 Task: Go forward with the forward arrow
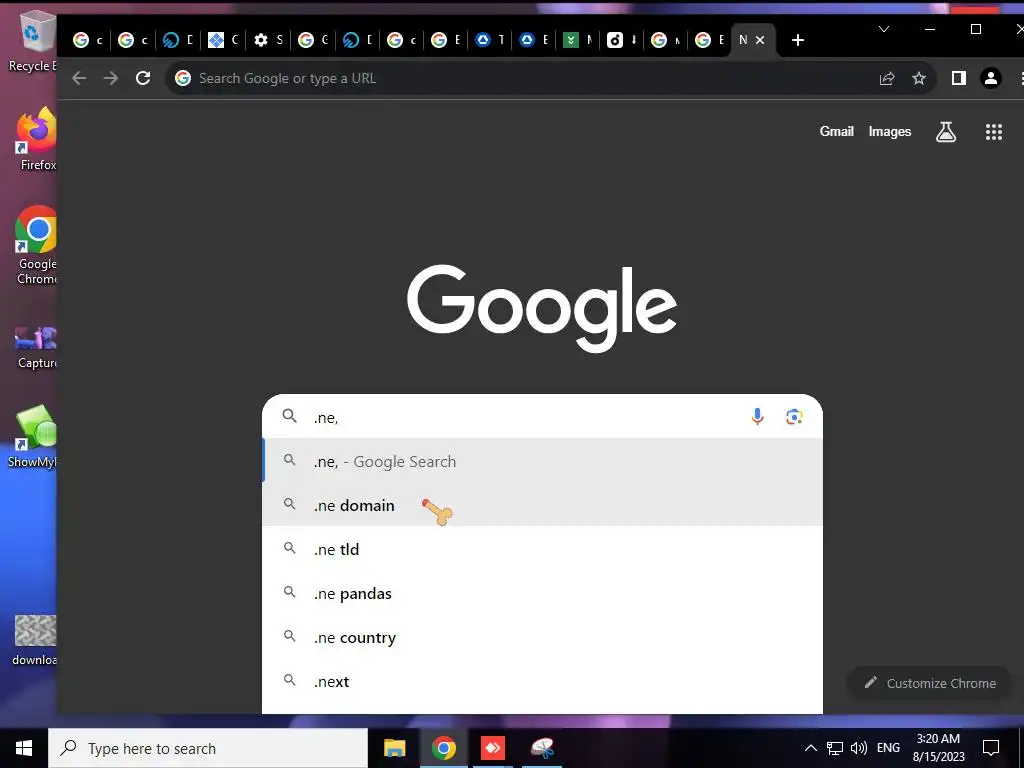[111, 78]
